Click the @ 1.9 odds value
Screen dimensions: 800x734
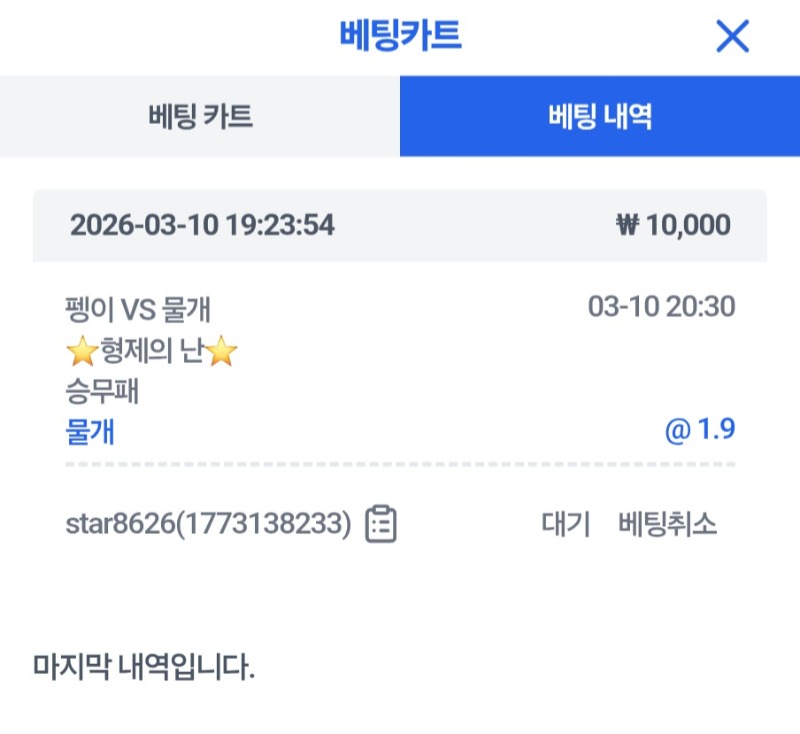[x=700, y=430]
